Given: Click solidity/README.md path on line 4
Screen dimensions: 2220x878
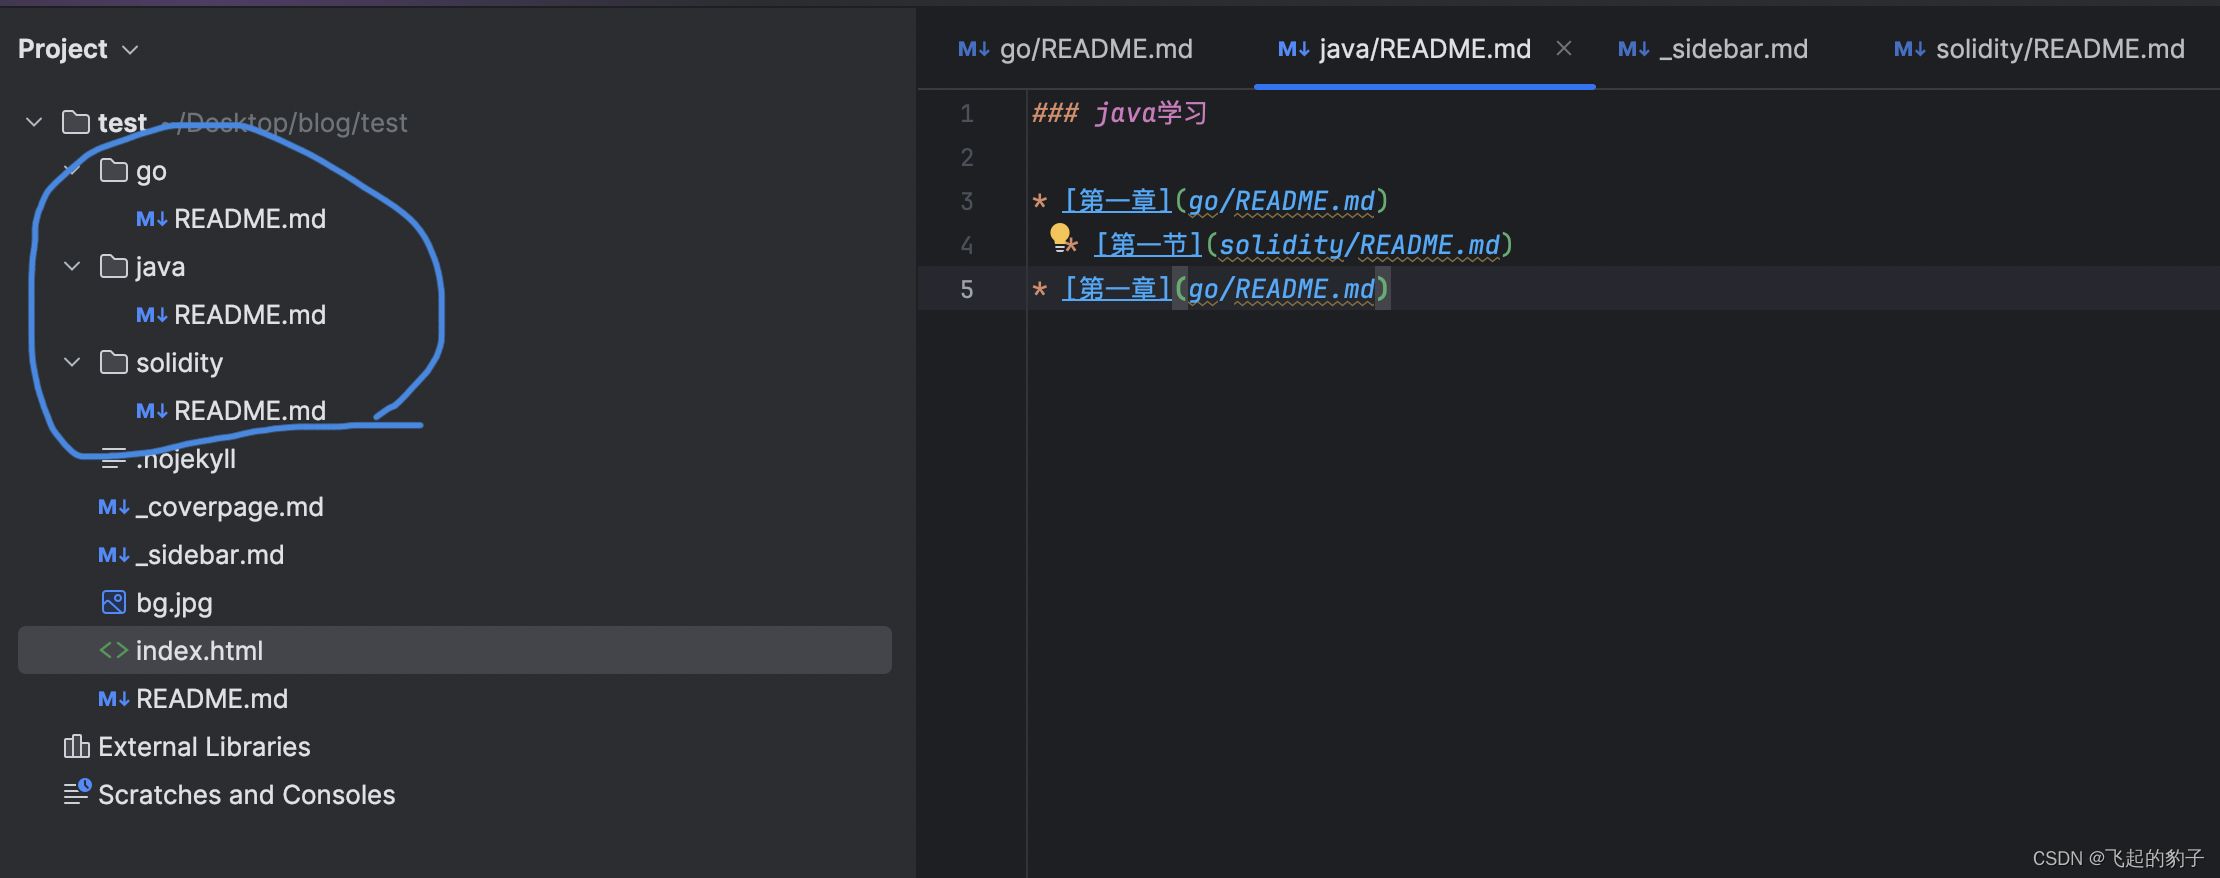Looking at the screenshot, I should [x=1360, y=245].
